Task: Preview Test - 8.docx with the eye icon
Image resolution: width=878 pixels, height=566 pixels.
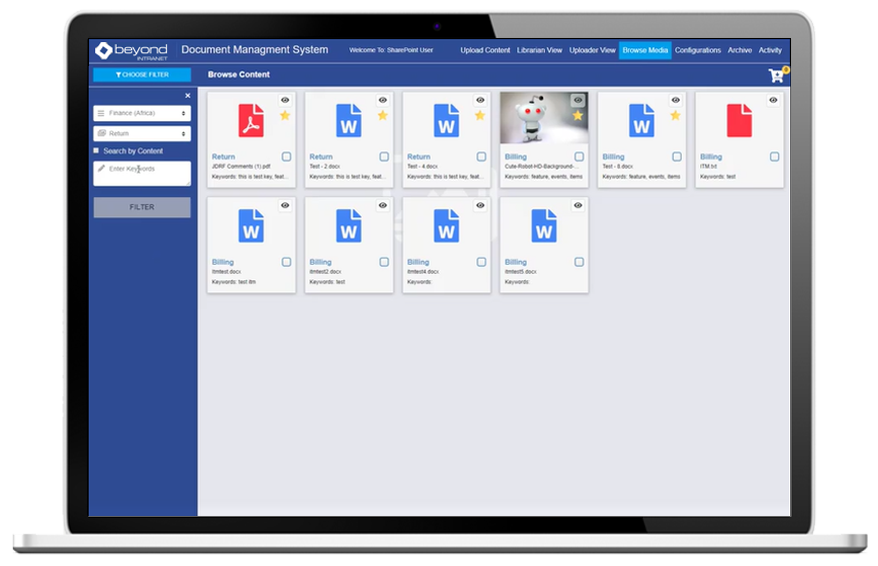Action: (675, 100)
